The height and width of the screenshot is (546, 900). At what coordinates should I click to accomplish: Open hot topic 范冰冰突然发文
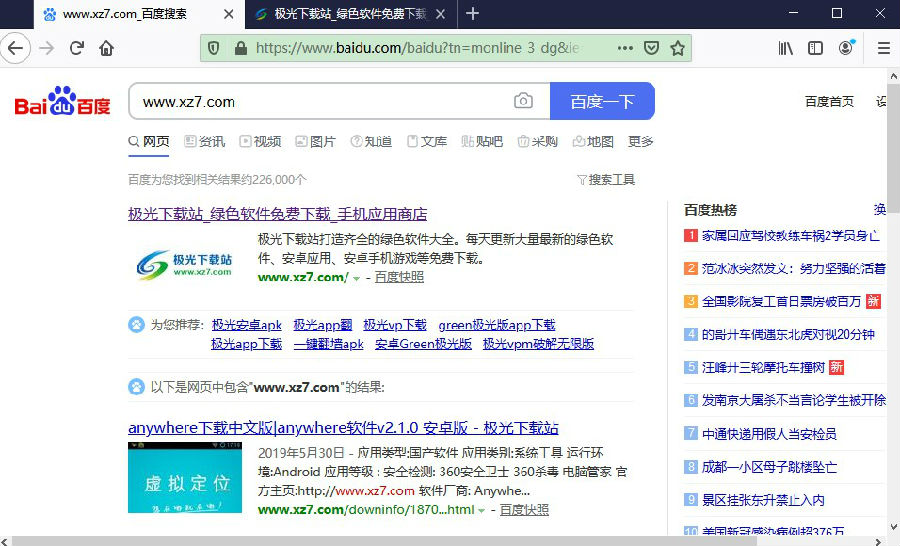[x=793, y=269]
